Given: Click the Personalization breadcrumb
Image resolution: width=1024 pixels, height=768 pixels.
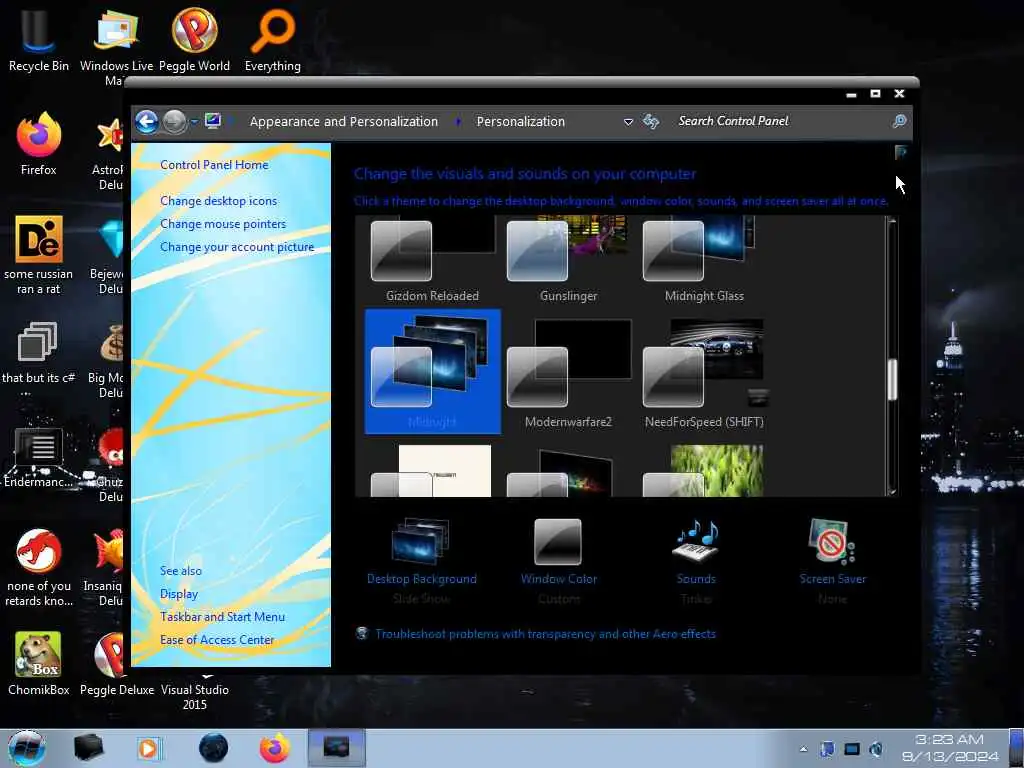Looking at the screenshot, I should tap(520, 121).
